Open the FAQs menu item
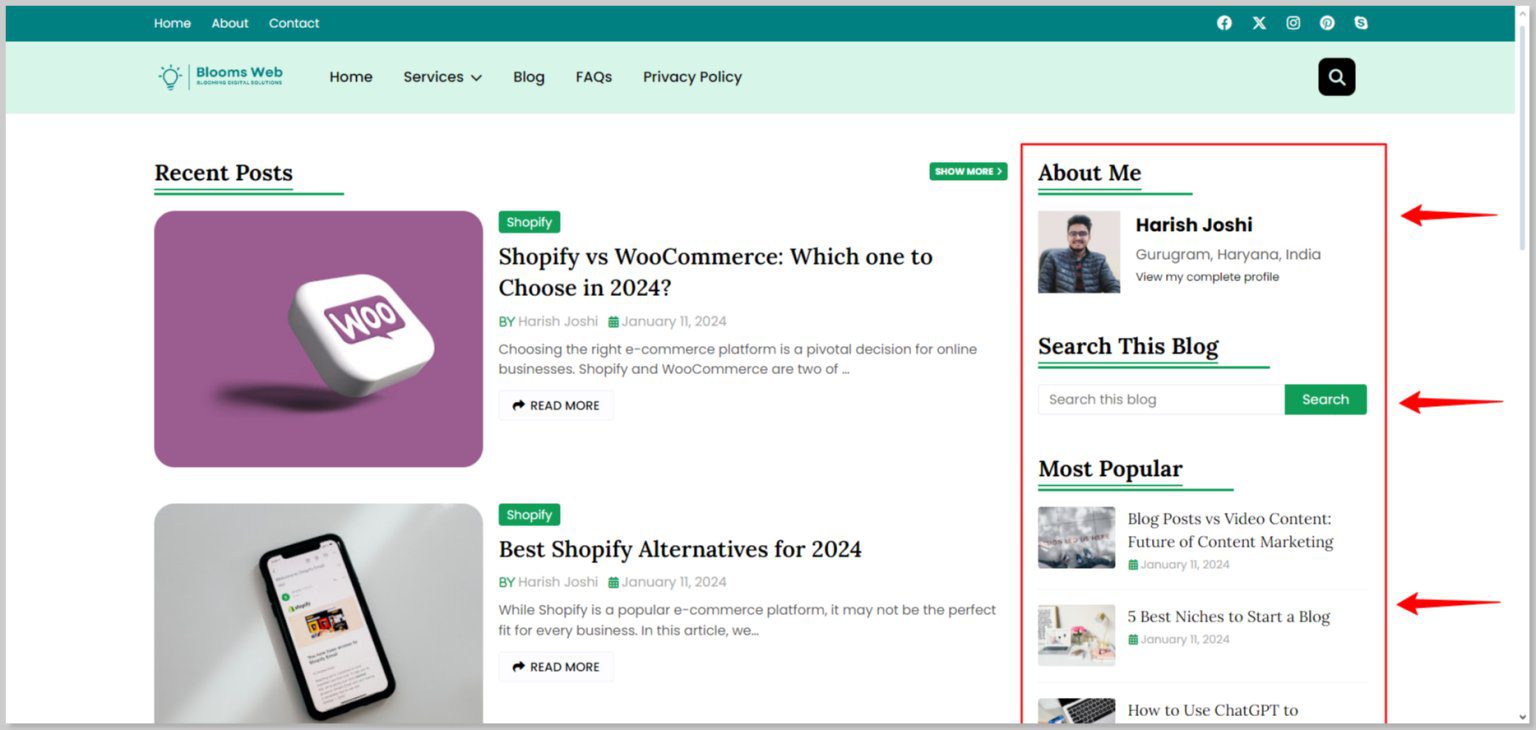 click(x=593, y=76)
